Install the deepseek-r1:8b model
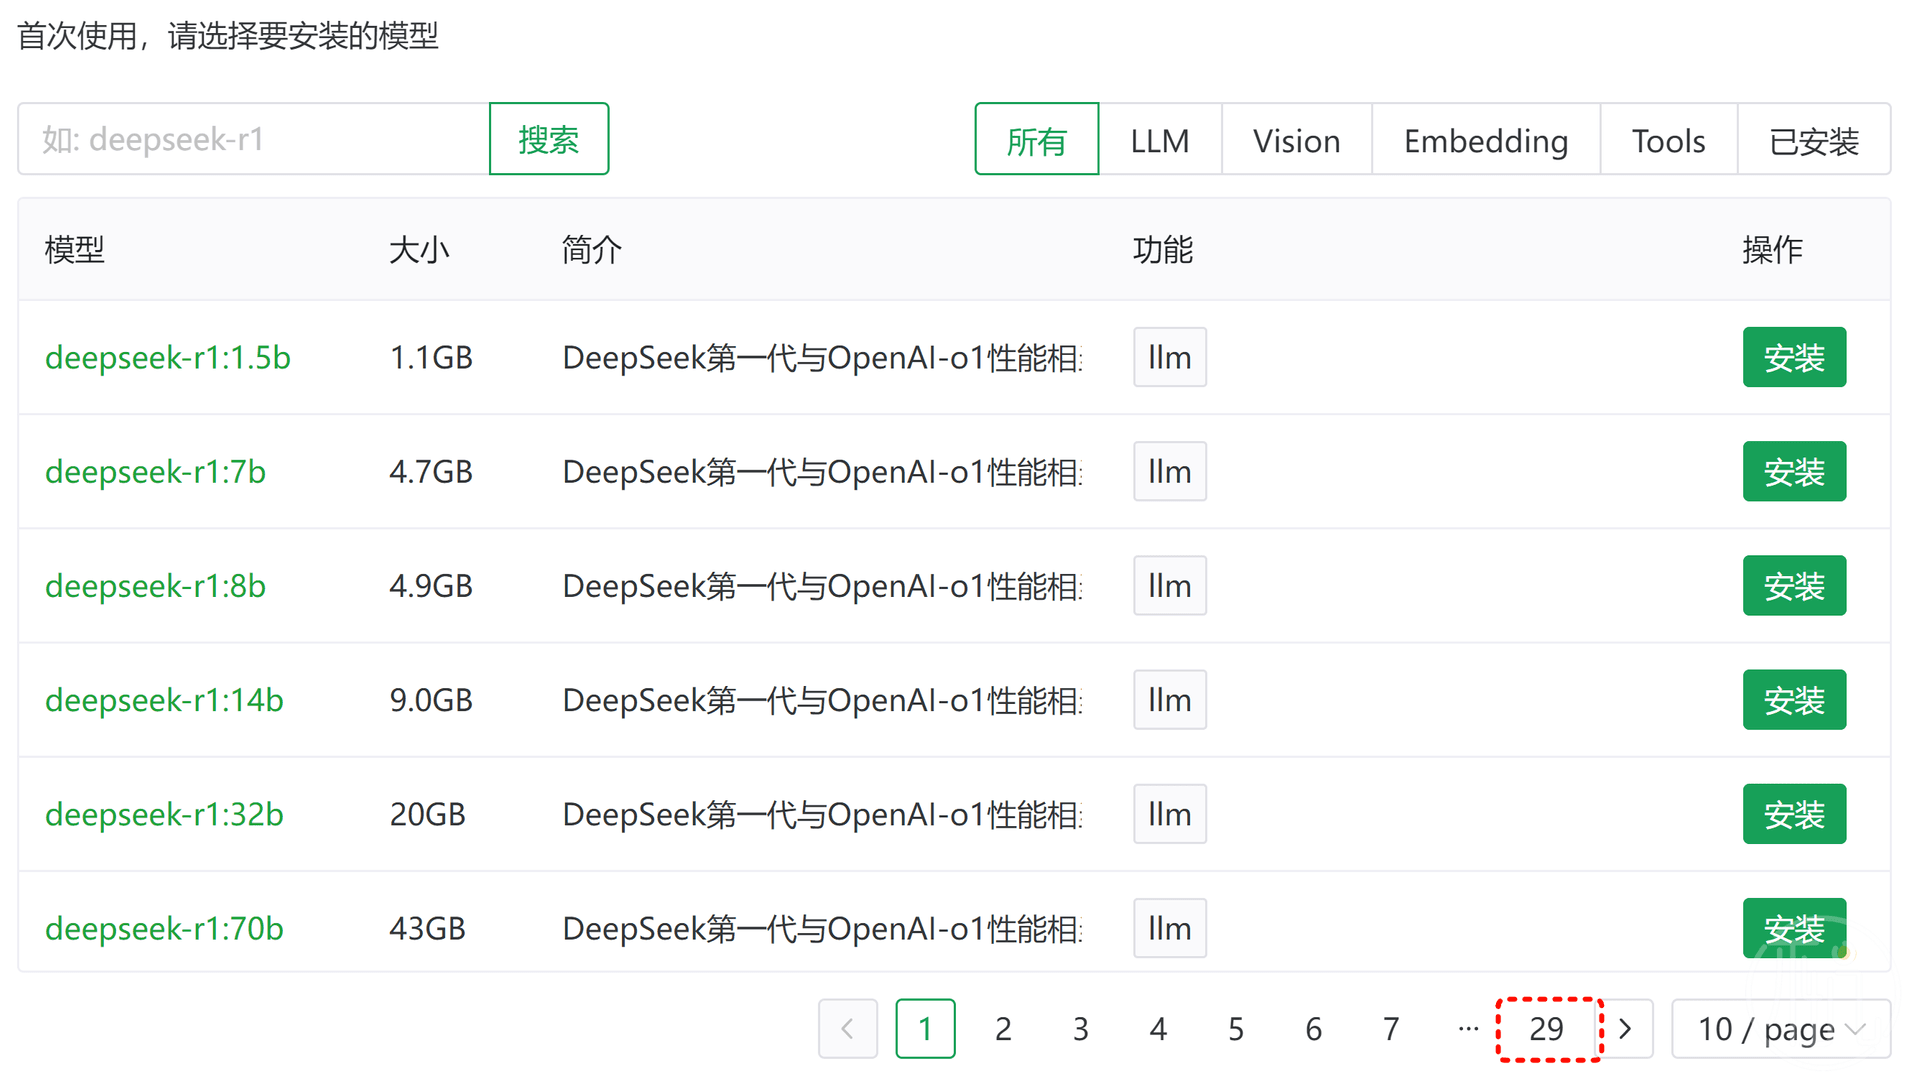The image size is (1919, 1089). [1794, 585]
